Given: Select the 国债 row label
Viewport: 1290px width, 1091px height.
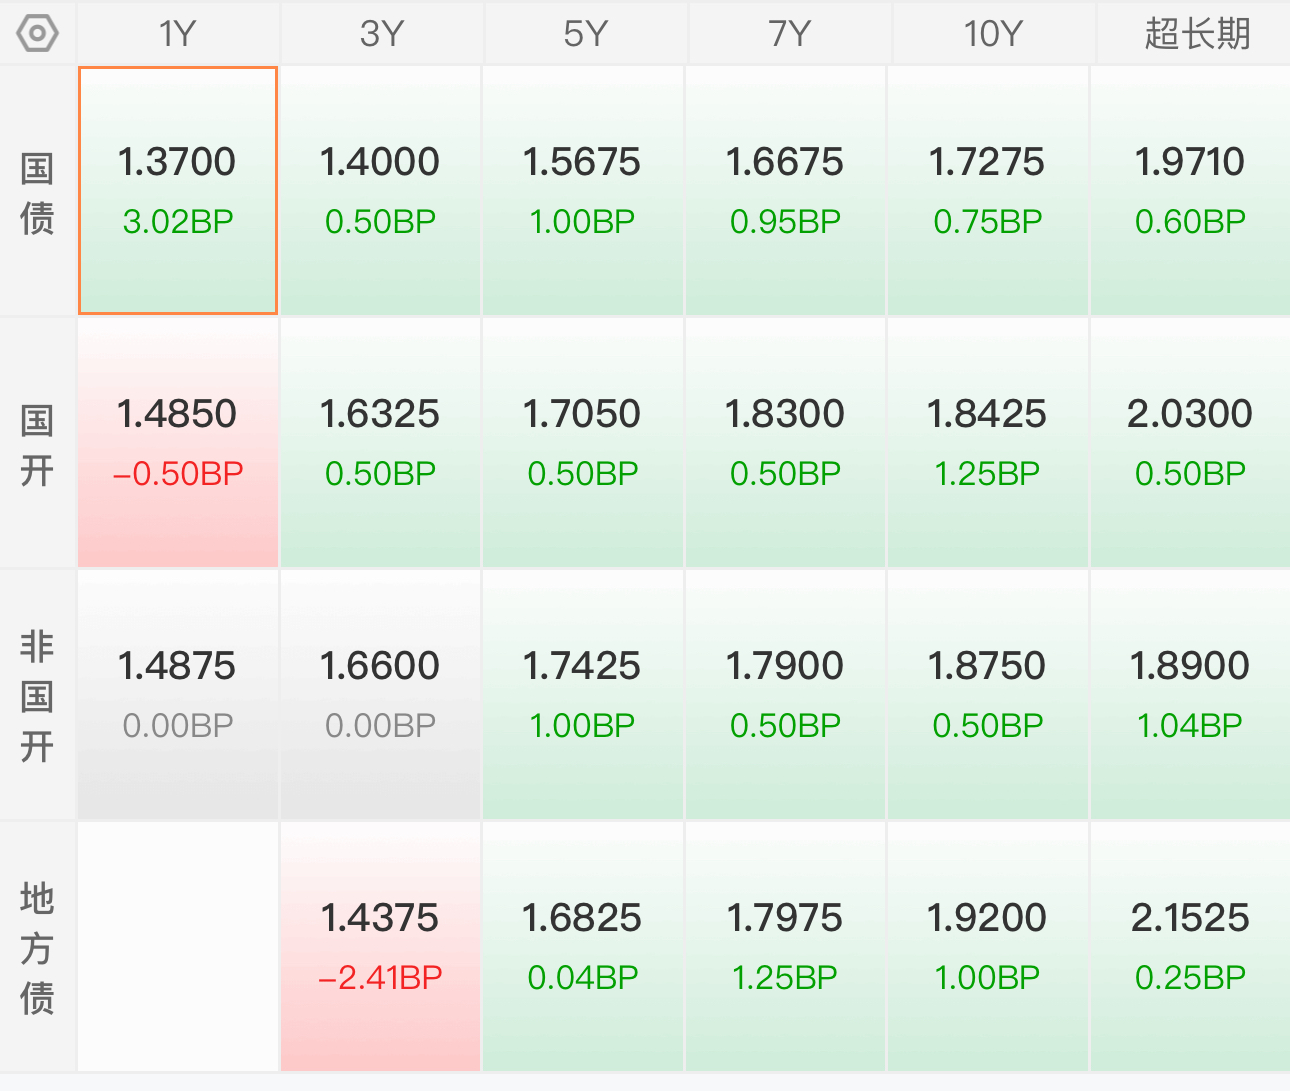Looking at the screenshot, I should point(37,192).
